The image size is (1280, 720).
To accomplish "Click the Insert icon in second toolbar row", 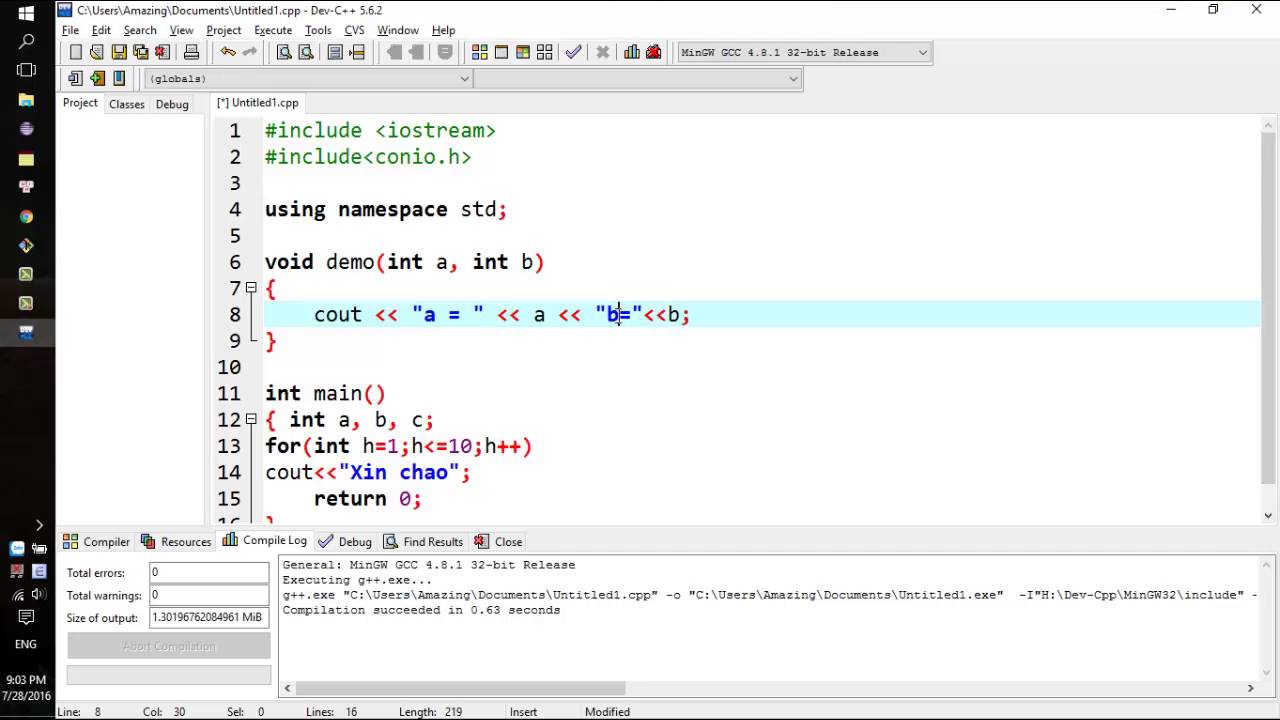I will click(75, 79).
